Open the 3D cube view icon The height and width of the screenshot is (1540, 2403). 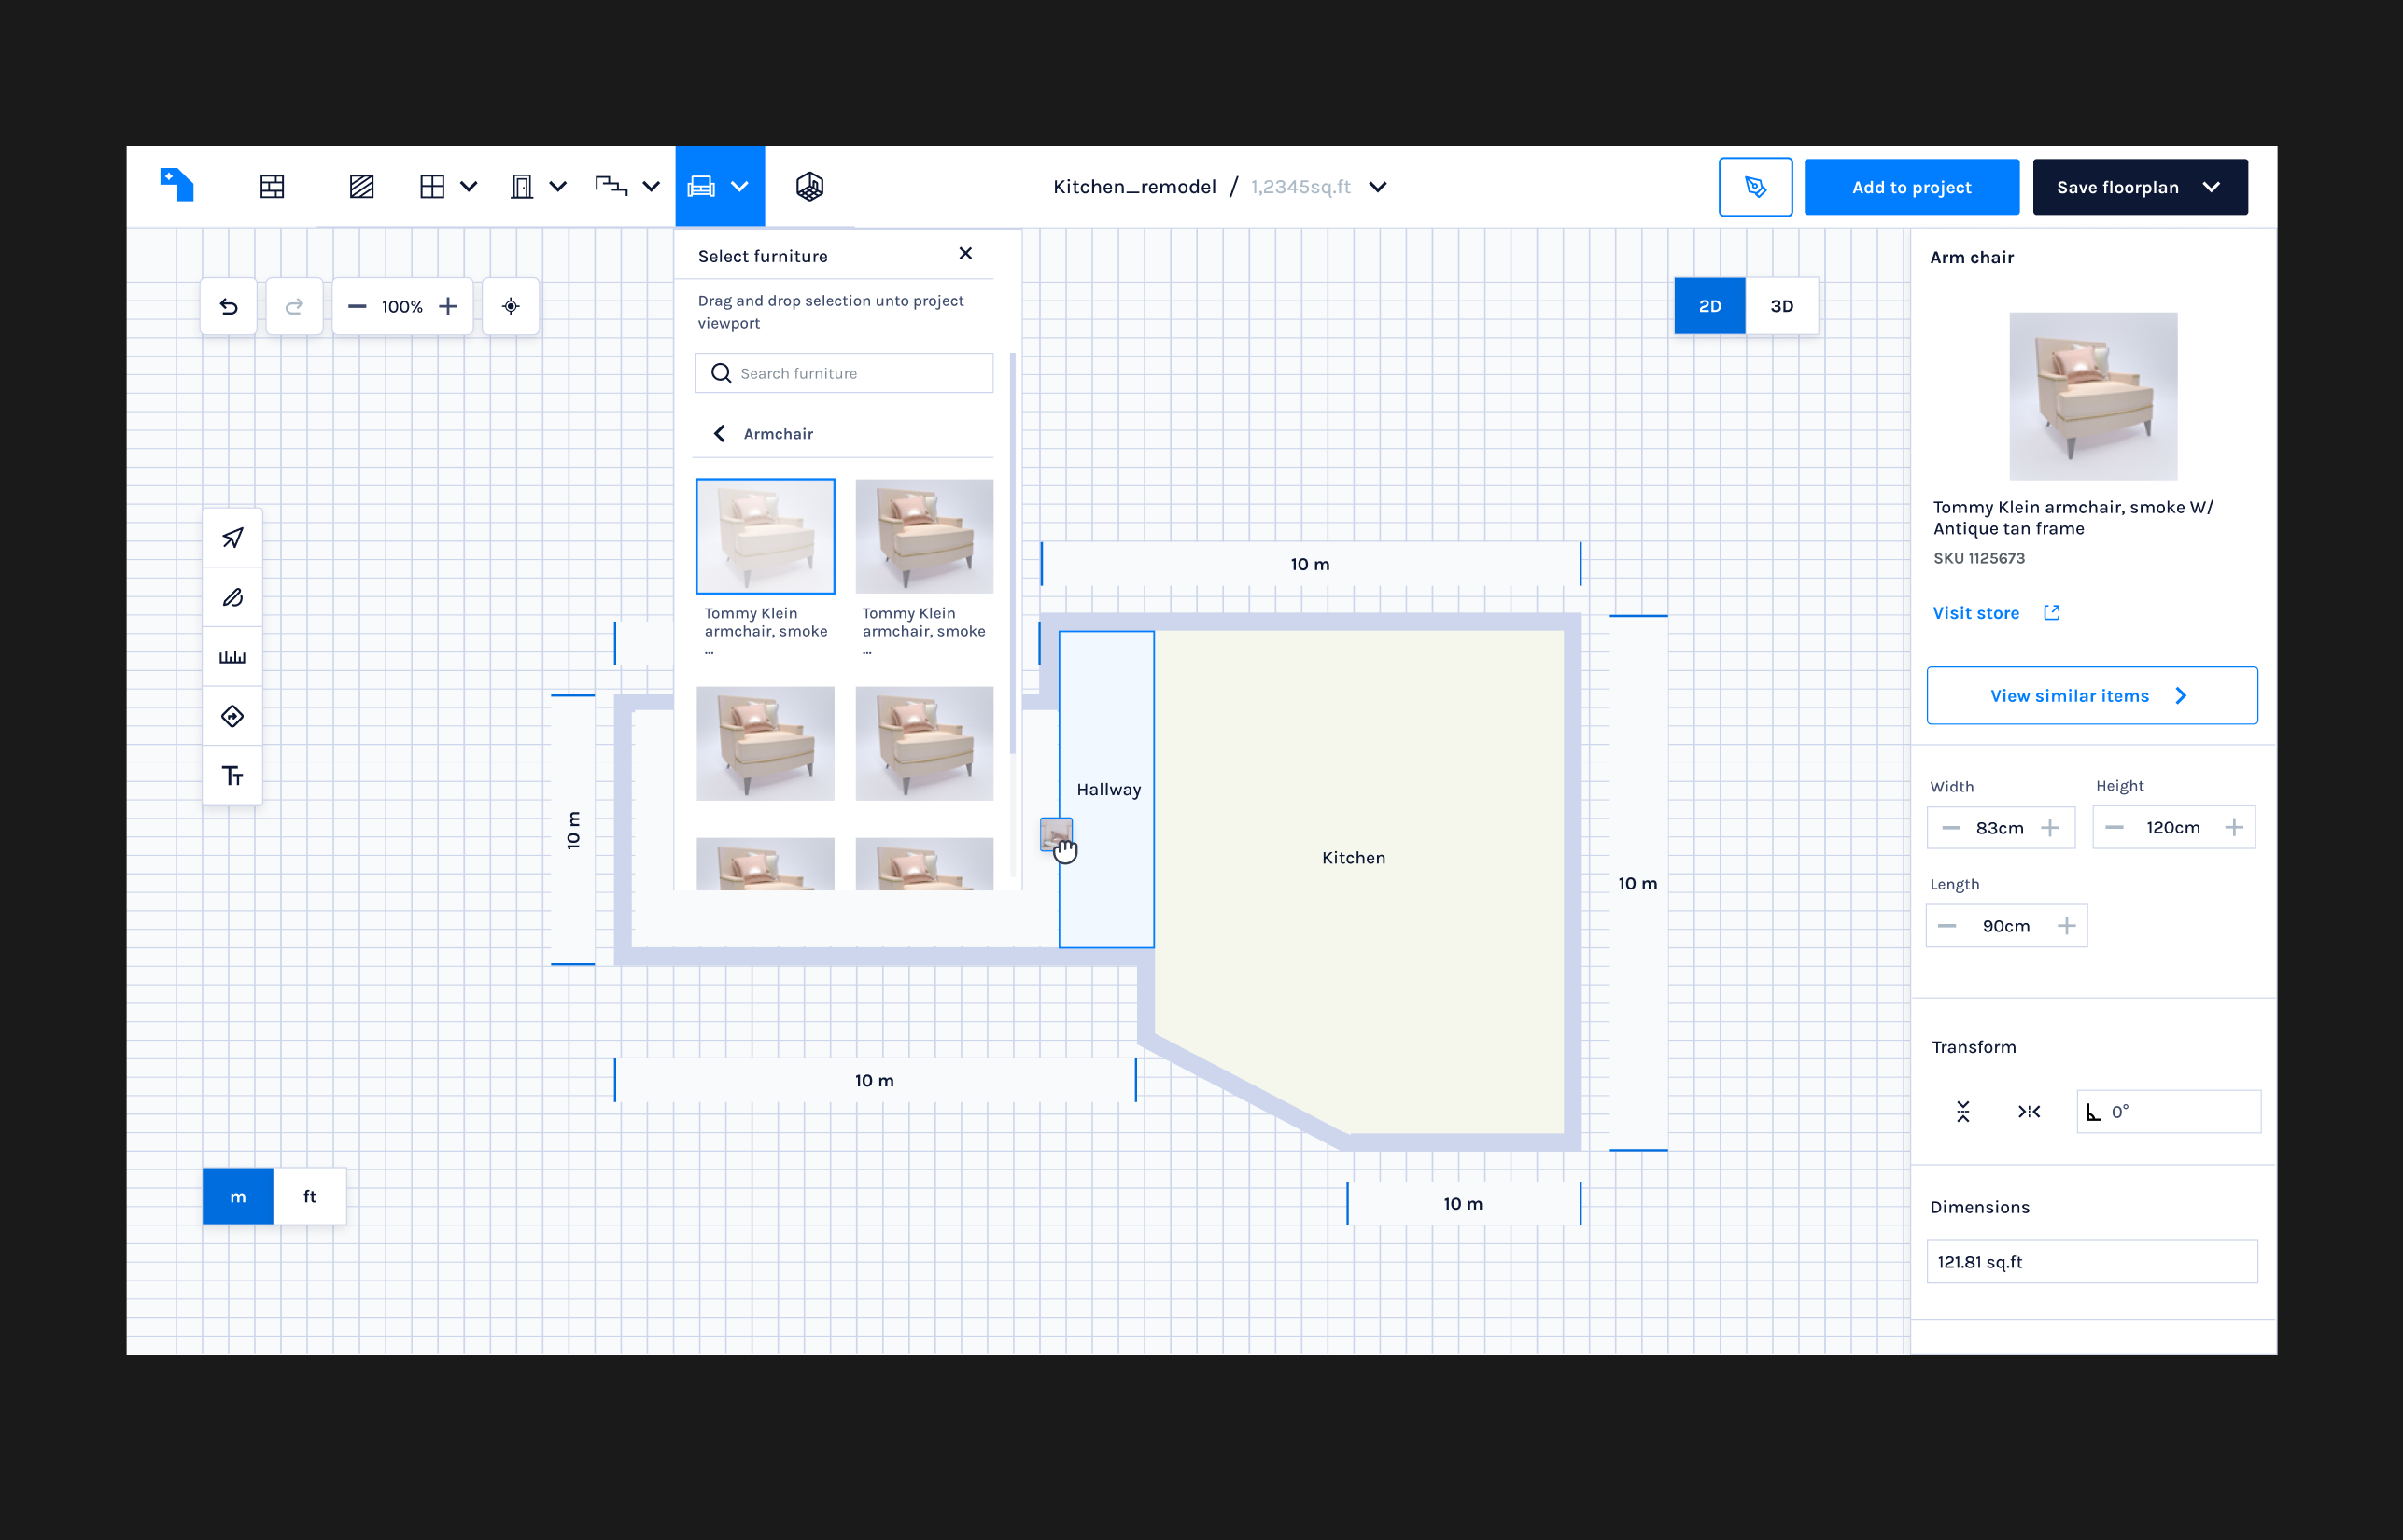click(809, 187)
